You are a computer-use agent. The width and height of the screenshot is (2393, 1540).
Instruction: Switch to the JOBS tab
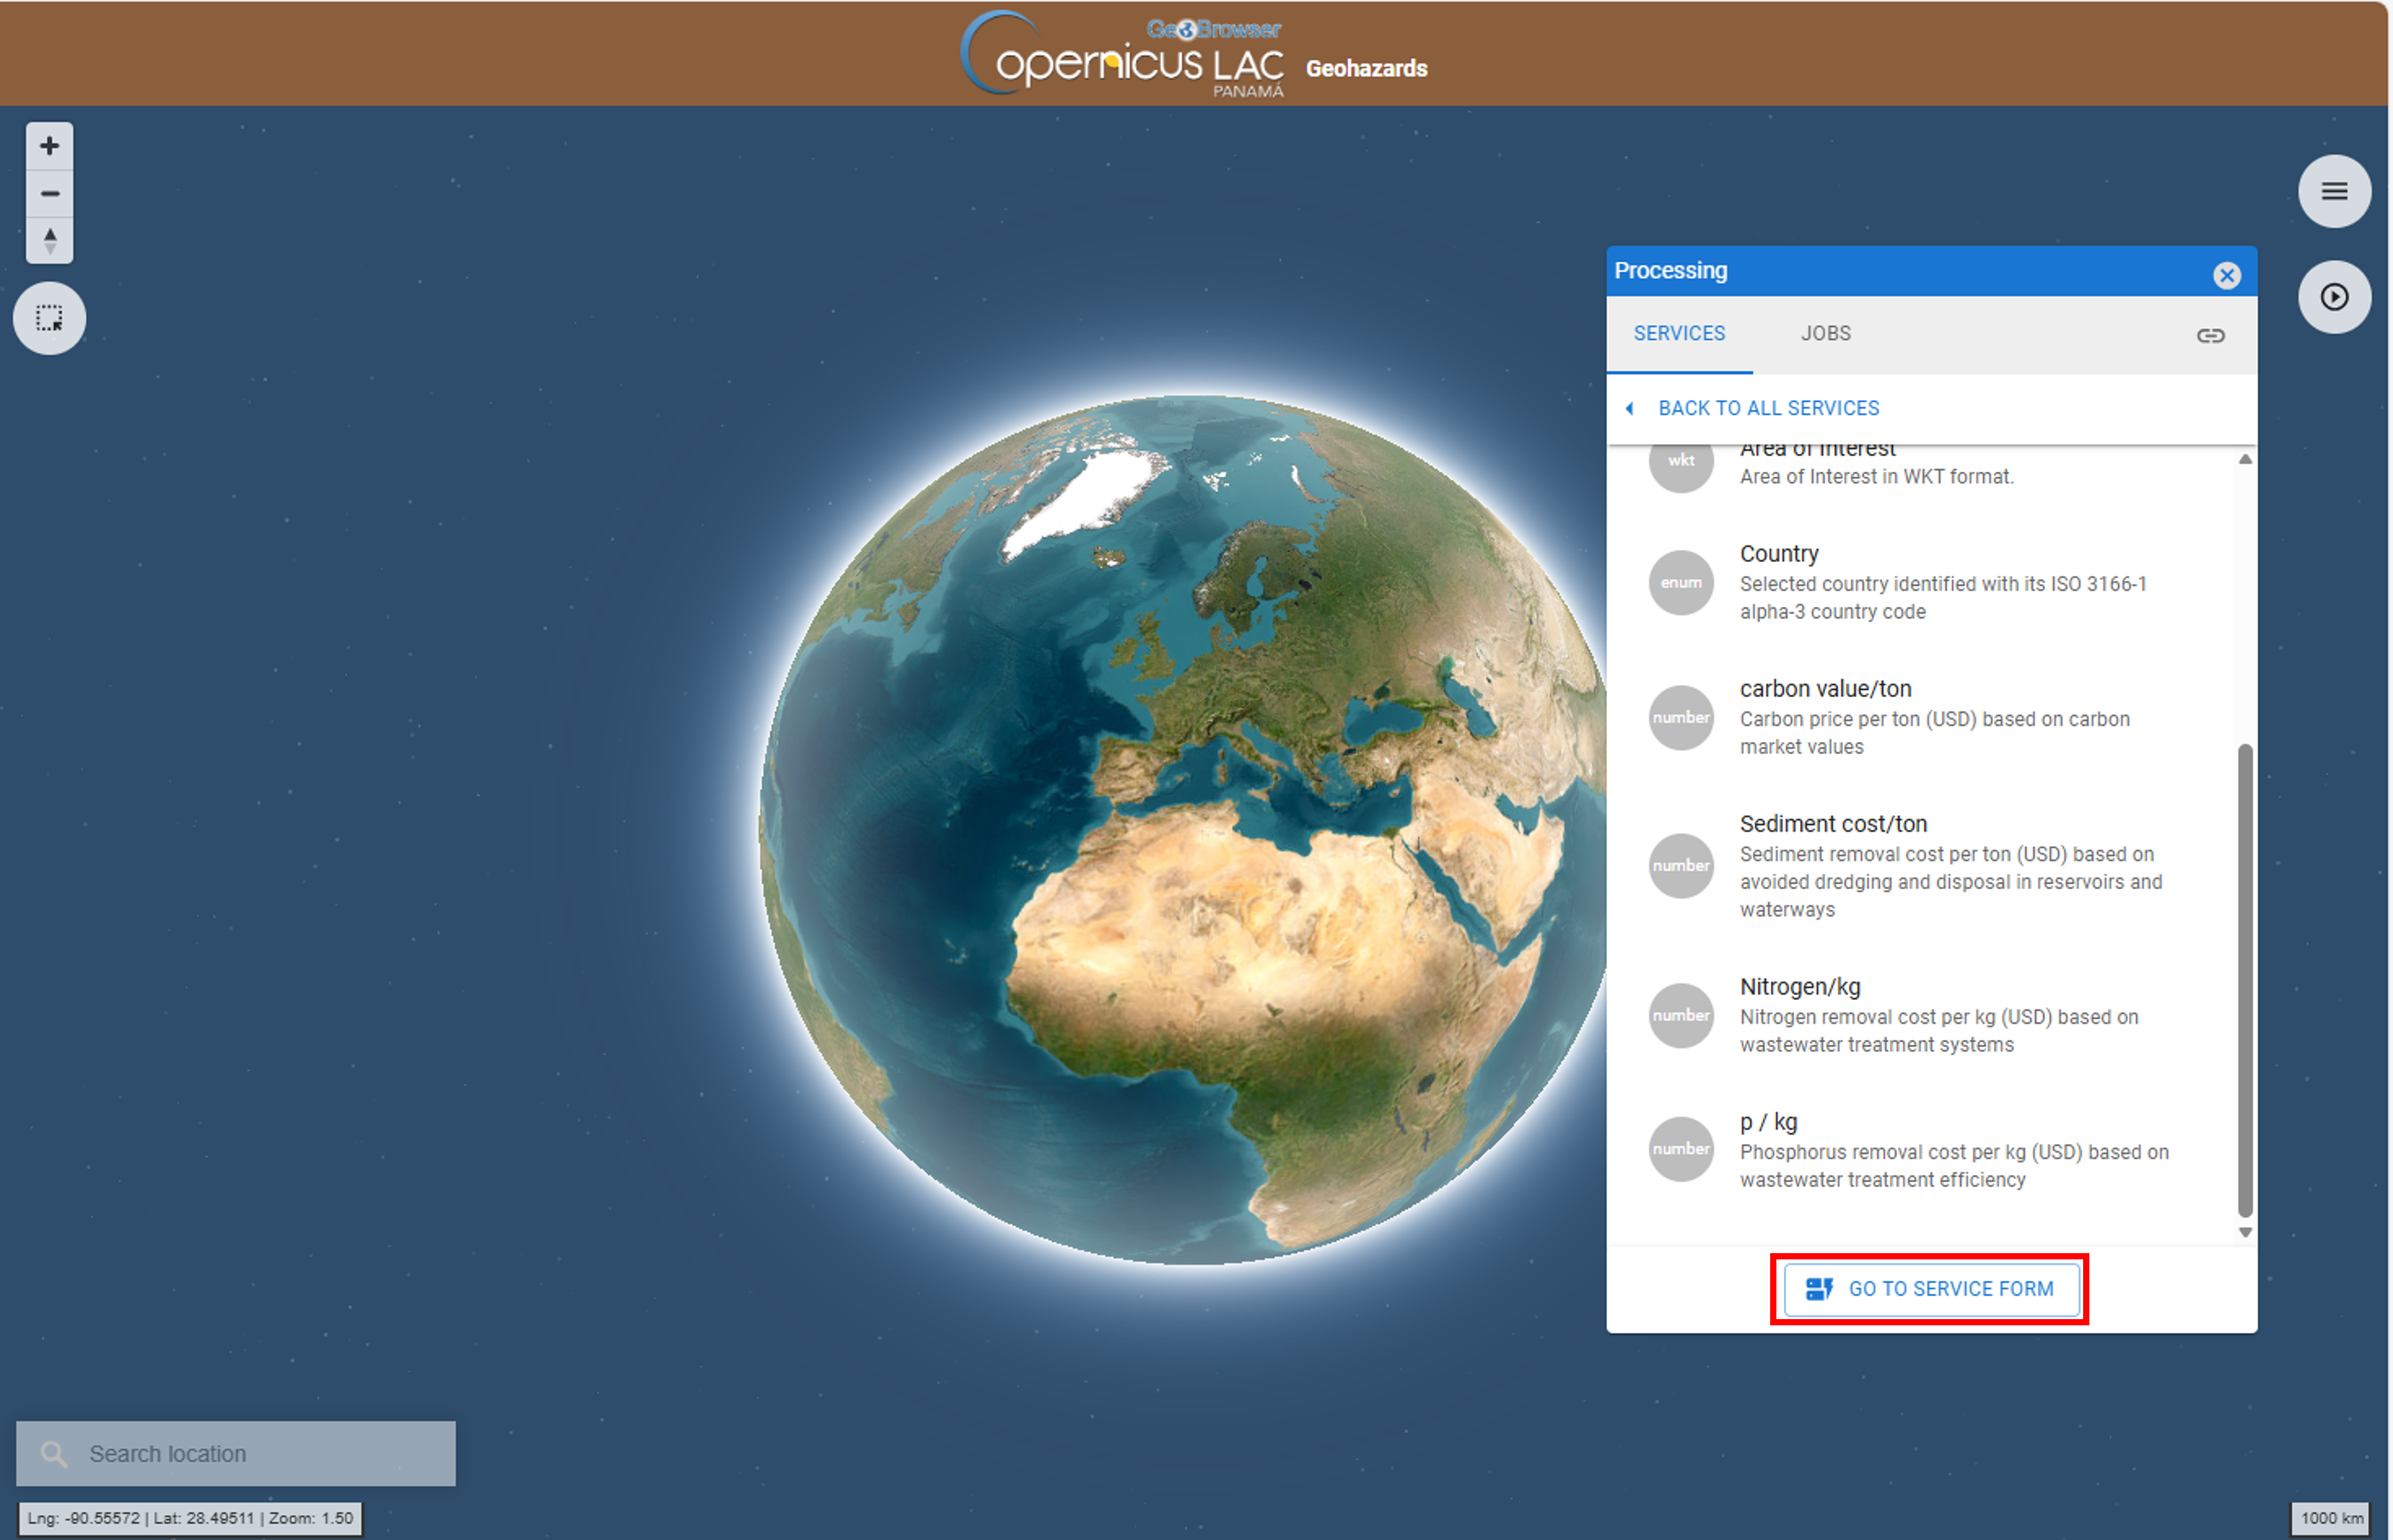pyautogui.click(x=1825, y=333)
